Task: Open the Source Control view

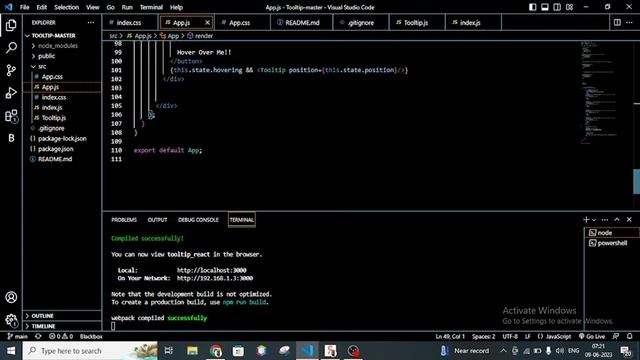Action: (x=11, y=70)
